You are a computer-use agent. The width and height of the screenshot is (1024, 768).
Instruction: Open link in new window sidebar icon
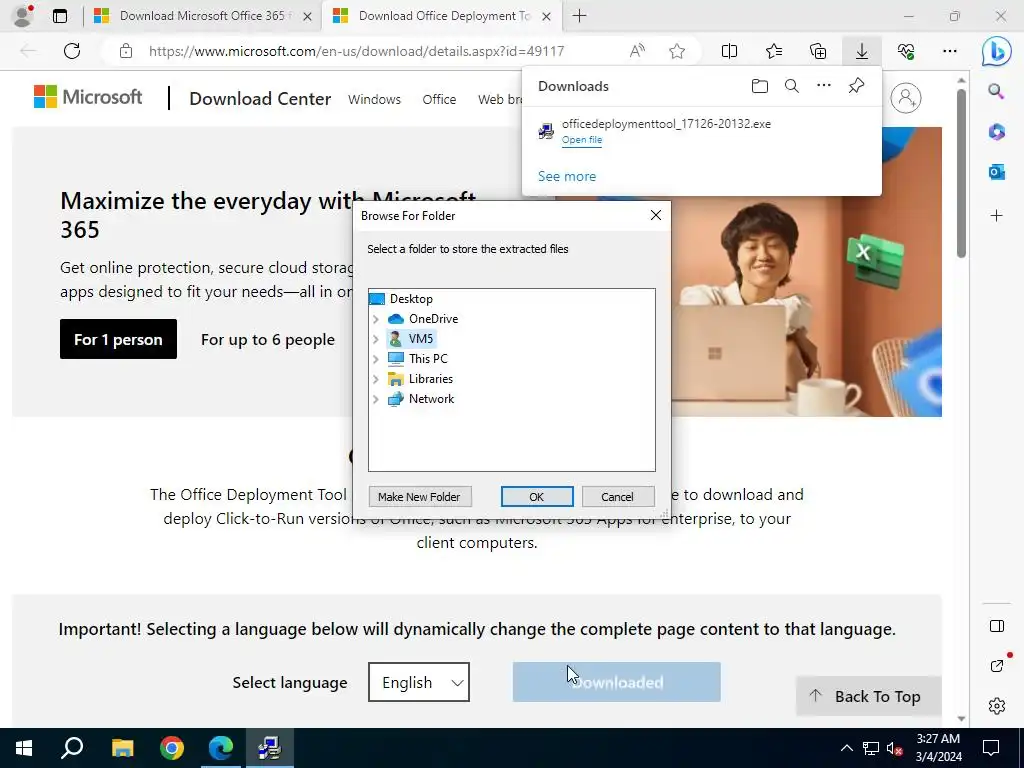[x=997, y=665]
